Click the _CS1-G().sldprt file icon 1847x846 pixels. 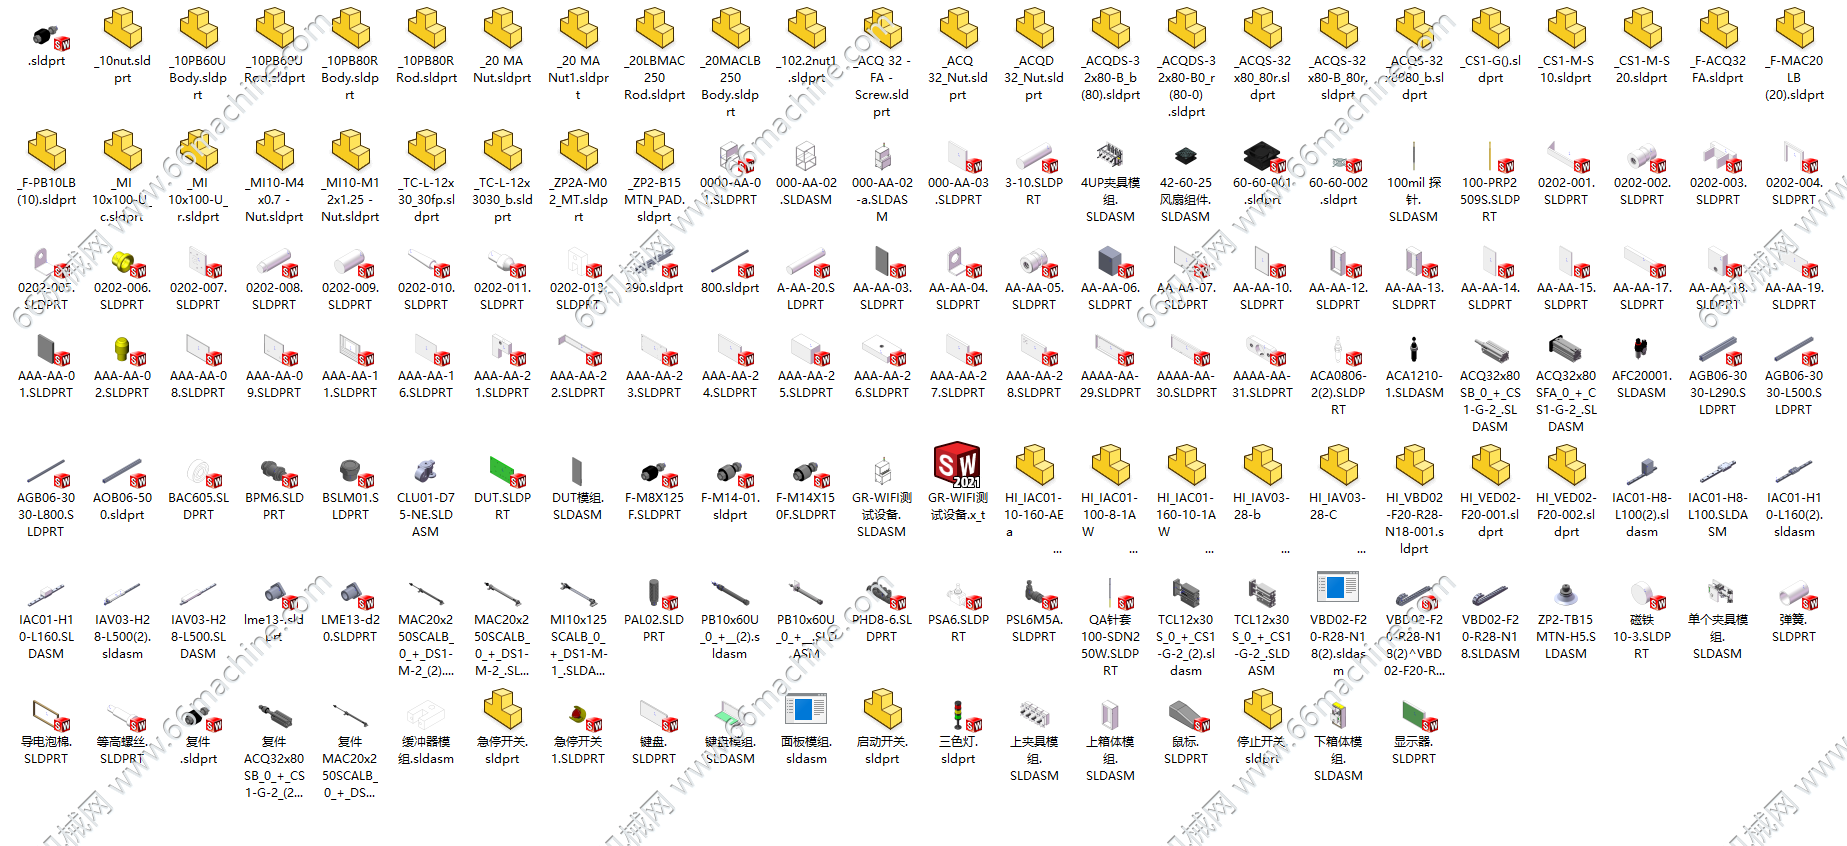click(x=1490, y=30)
